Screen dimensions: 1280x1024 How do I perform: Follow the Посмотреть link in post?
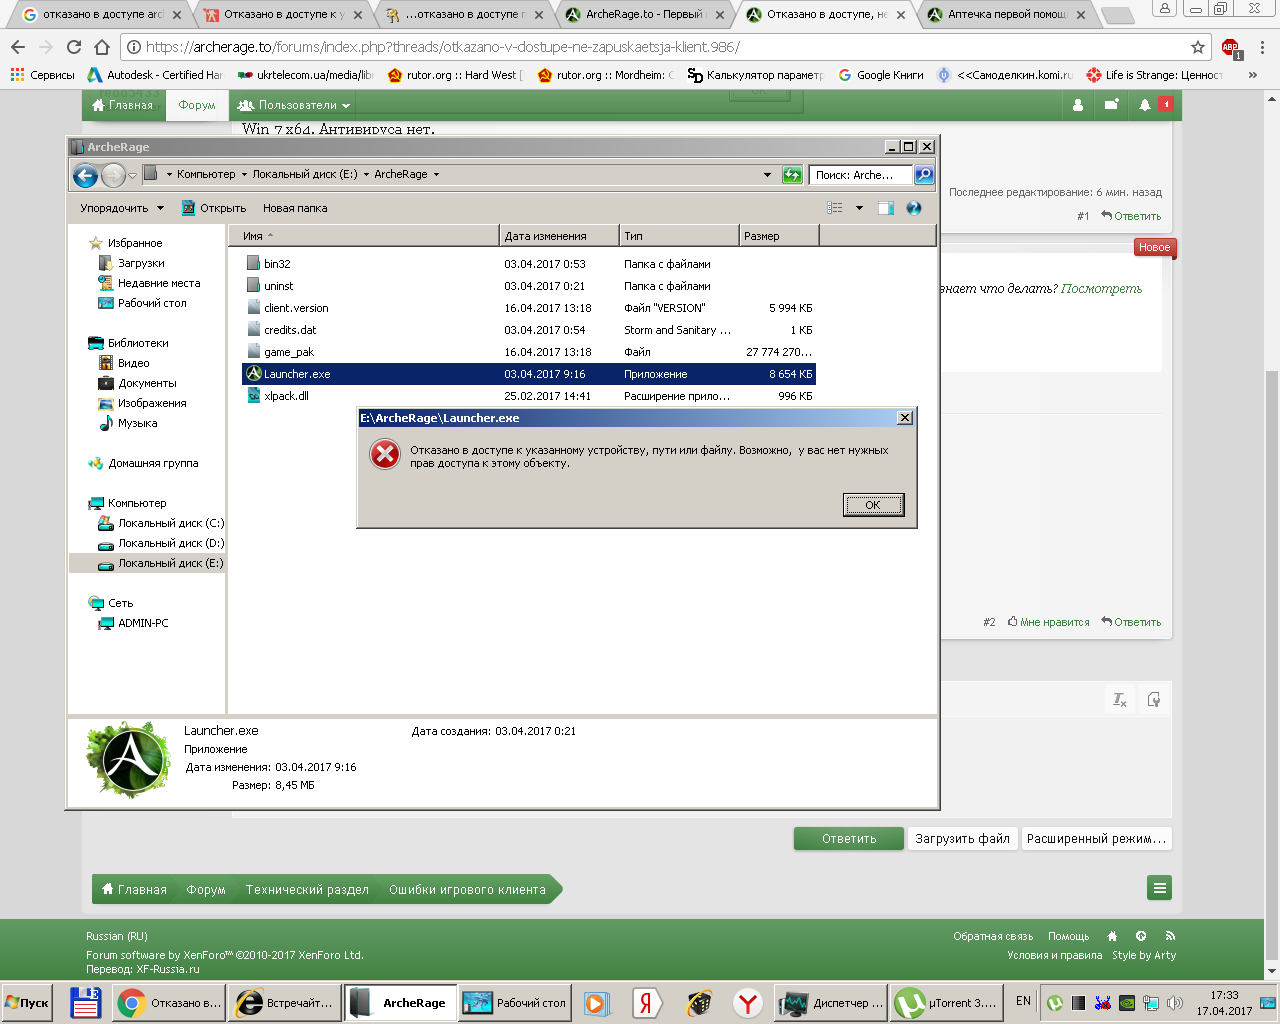tap(1102, 289)
